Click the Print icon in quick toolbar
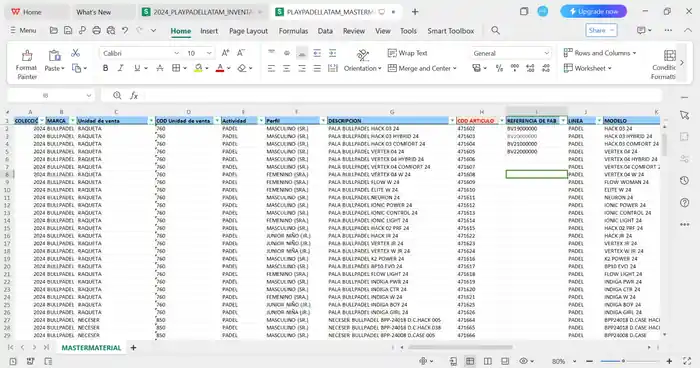This screenshot has width=700, height=368. coord(96,30)
